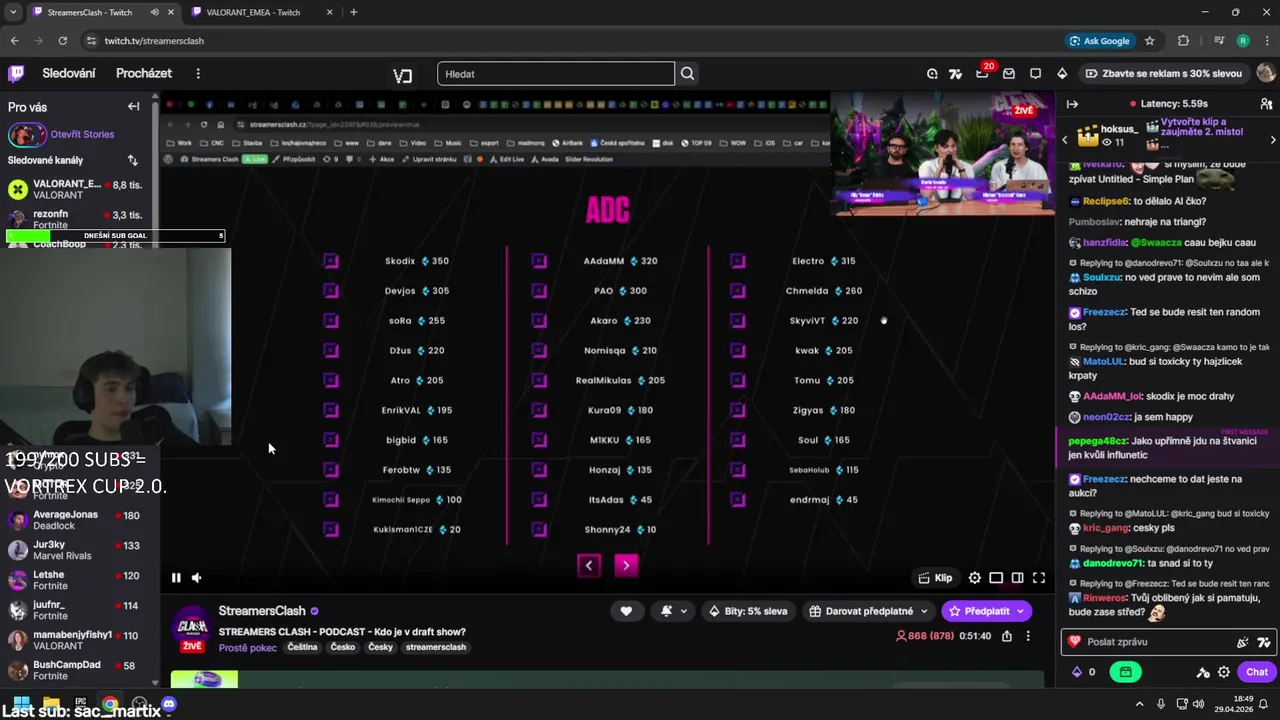Open the chat community users list icon
Screen dimensions: 1280x720
point(1266,104)
